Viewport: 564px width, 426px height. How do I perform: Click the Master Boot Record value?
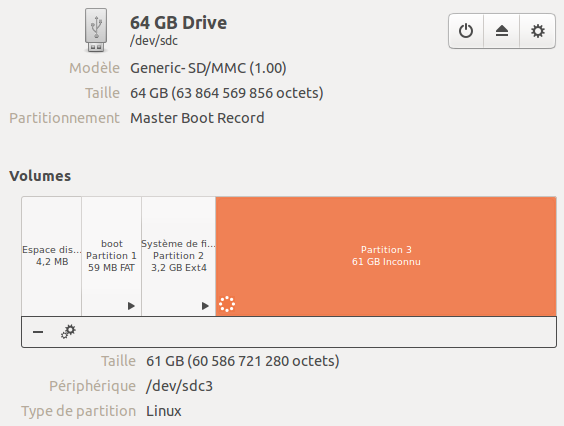(197, 118)
